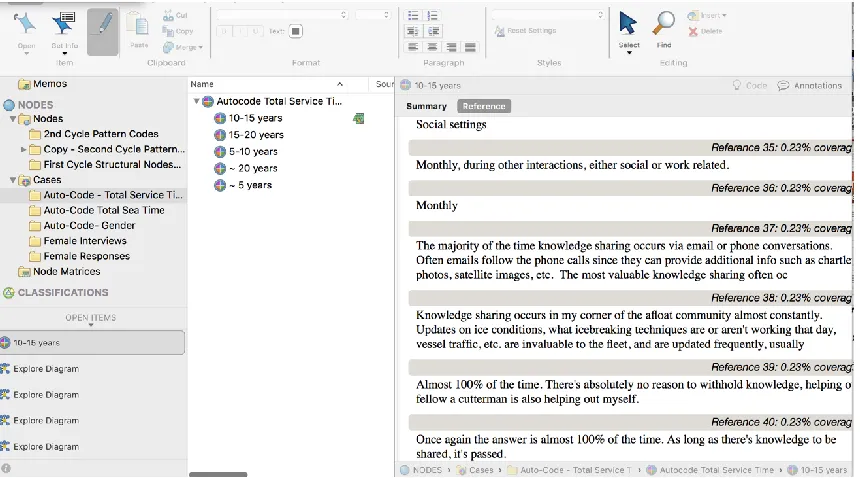Viewport: 860px width, 478px height.
Task: Select open item 10-15 years
Action: pos(92,343)
